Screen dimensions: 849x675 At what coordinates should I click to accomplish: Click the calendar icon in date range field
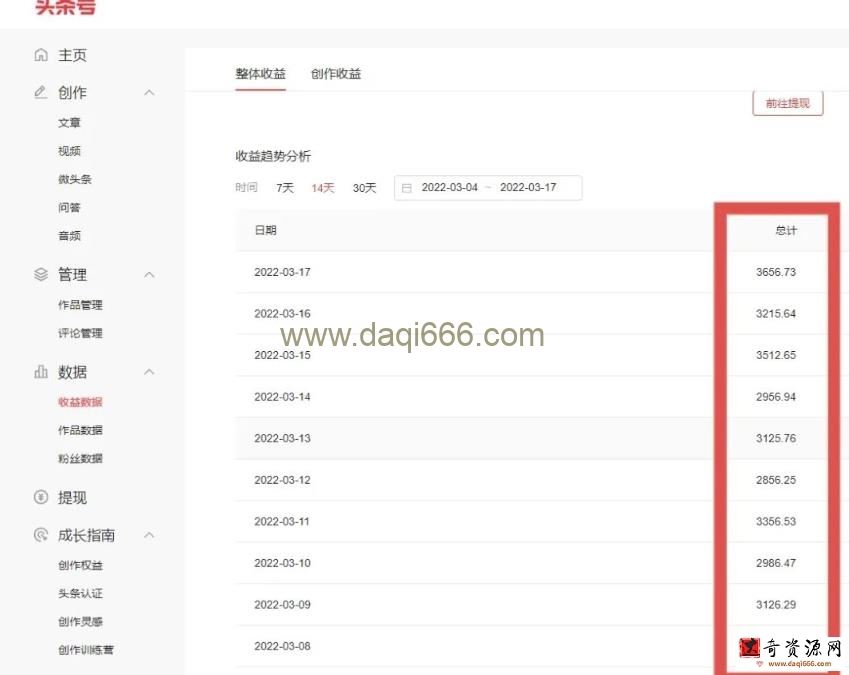click(x=407, y=188)
